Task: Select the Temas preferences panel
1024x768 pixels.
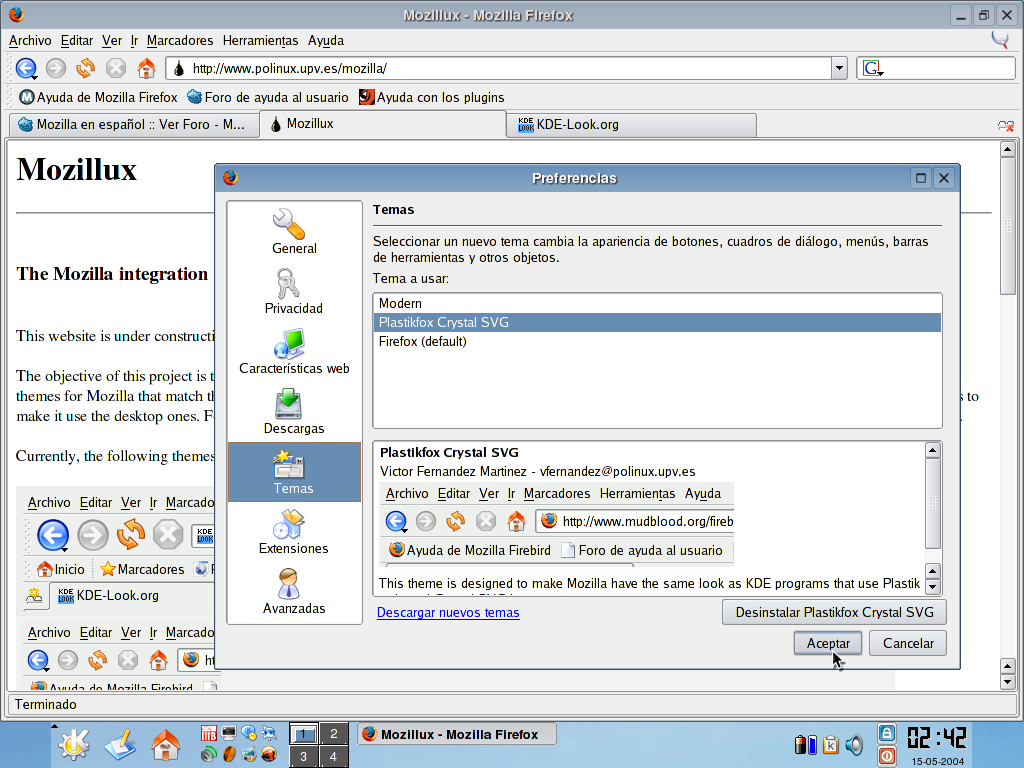Action: [x=294, y=472]
